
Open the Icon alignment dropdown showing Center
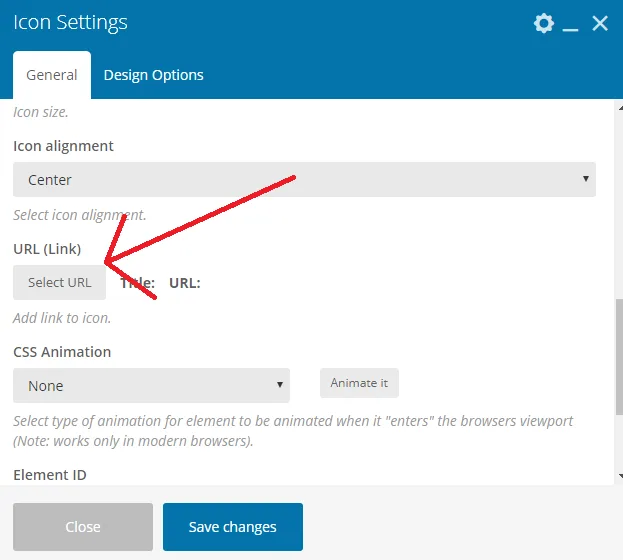tap(304, 179)
